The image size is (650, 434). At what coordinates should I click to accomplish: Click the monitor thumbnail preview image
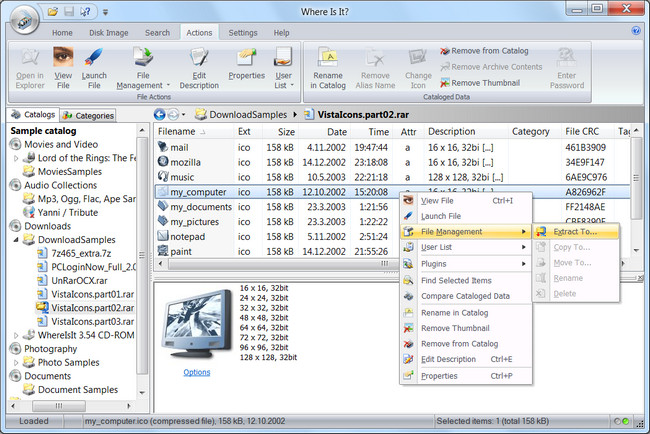[197, 323]
